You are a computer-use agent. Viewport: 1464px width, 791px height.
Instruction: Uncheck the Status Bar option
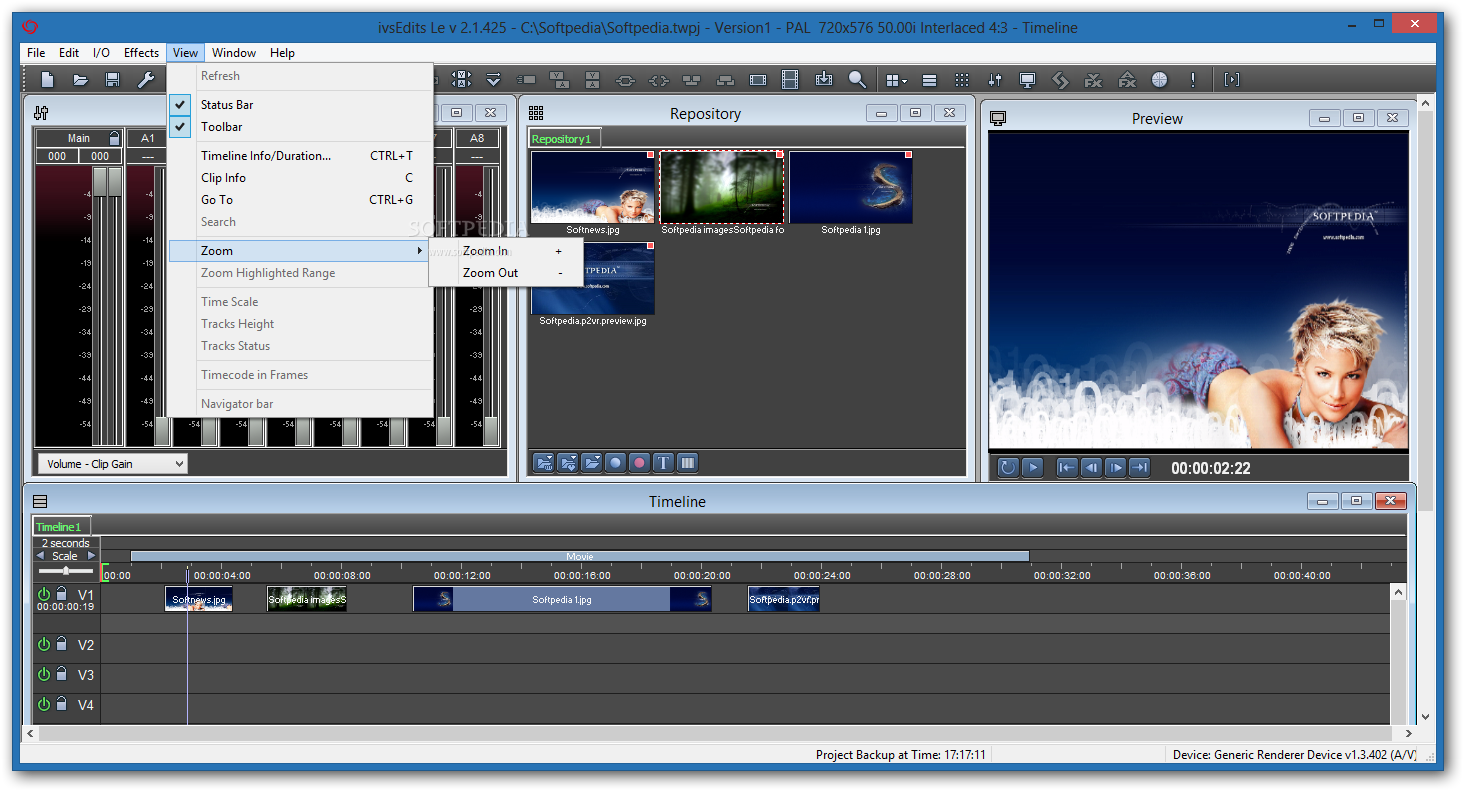coord(227,105)
